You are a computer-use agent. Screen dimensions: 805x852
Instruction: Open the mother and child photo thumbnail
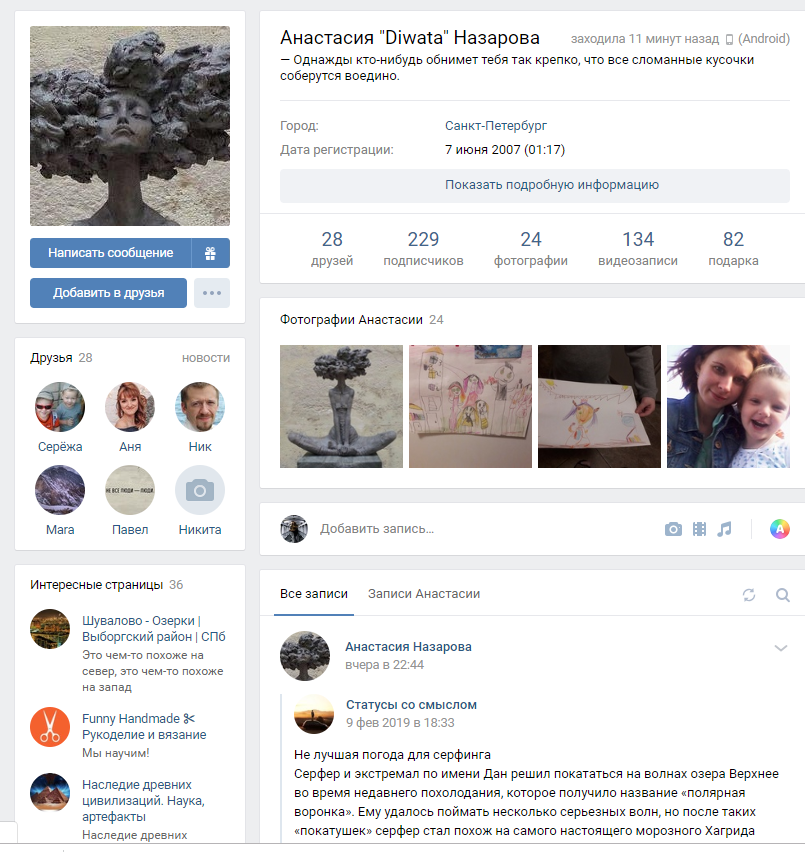pos(728,406)
